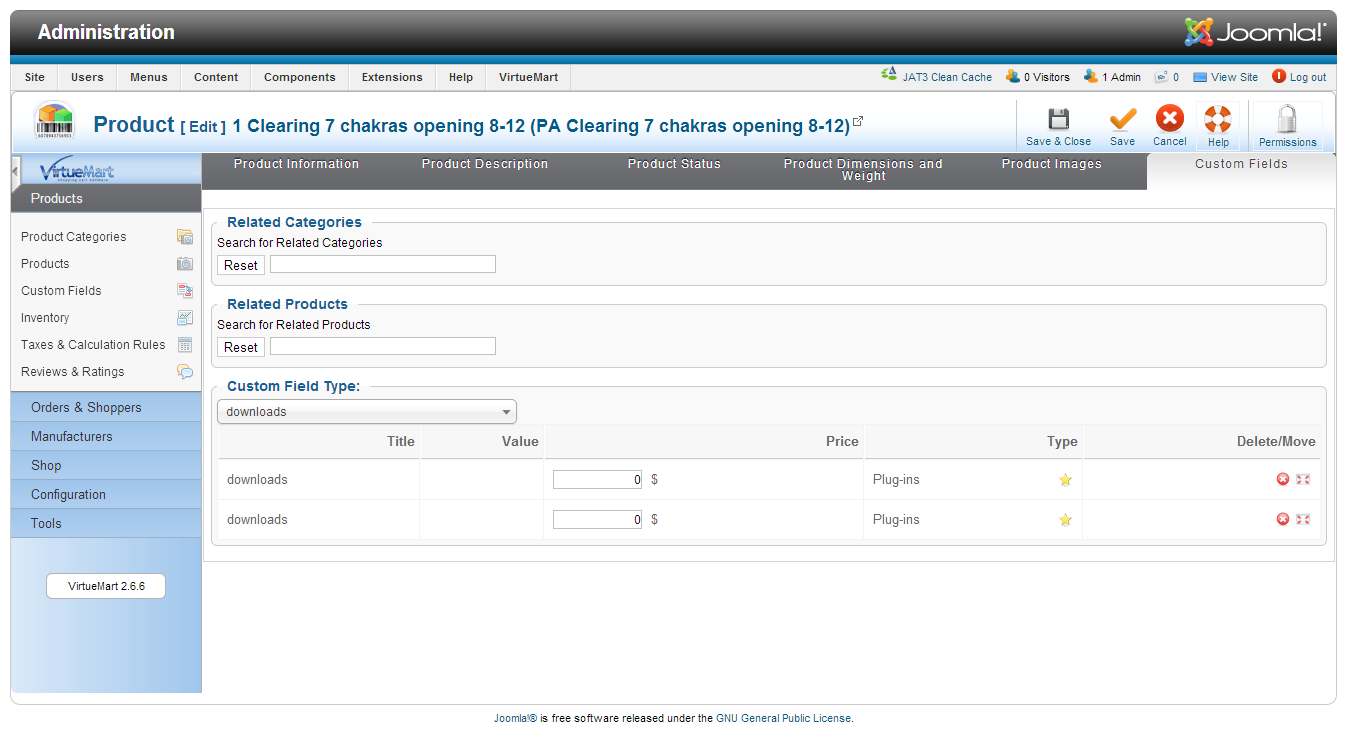1347x748 pixels.
Task: Click move icon on second downloads row
Action: coord(1303,520)
